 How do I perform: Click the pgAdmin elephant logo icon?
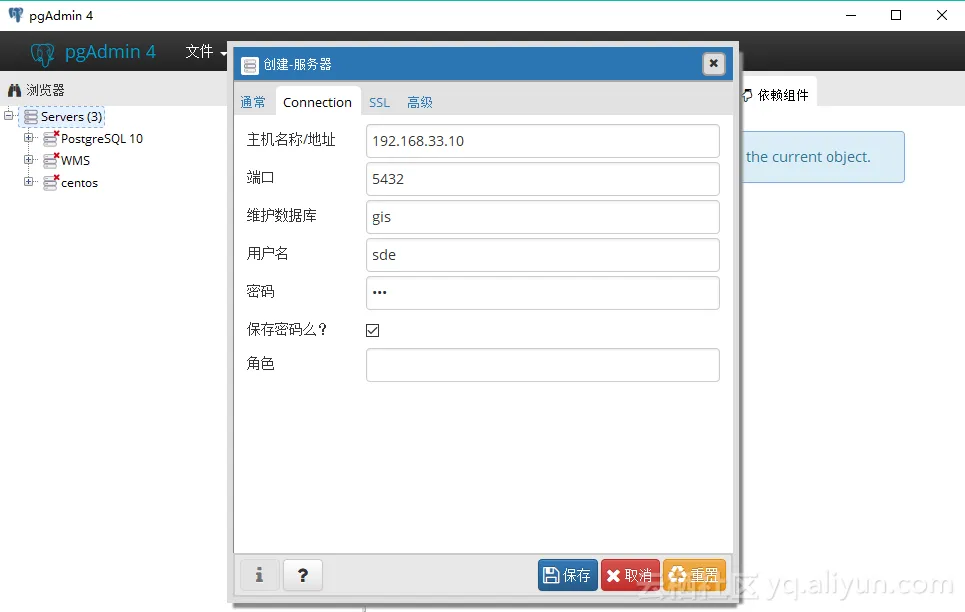click(x=42, y=54)
